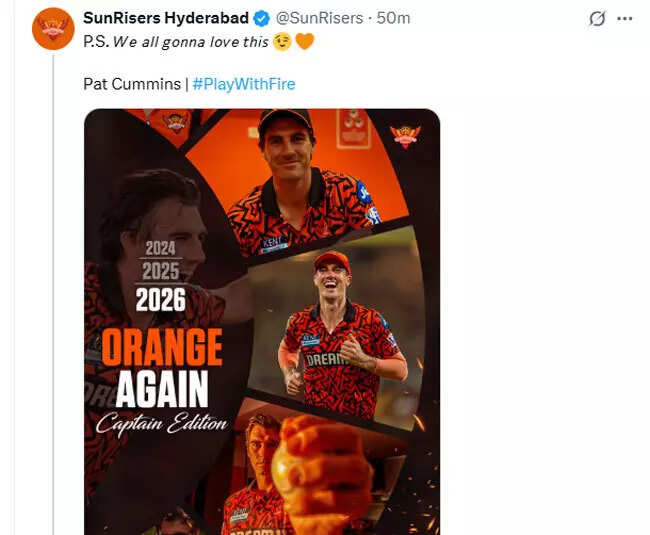Click SunRisers logo at poster top-right
The width and height of the screenshot is (650, 535).
(x=405, y=135)
